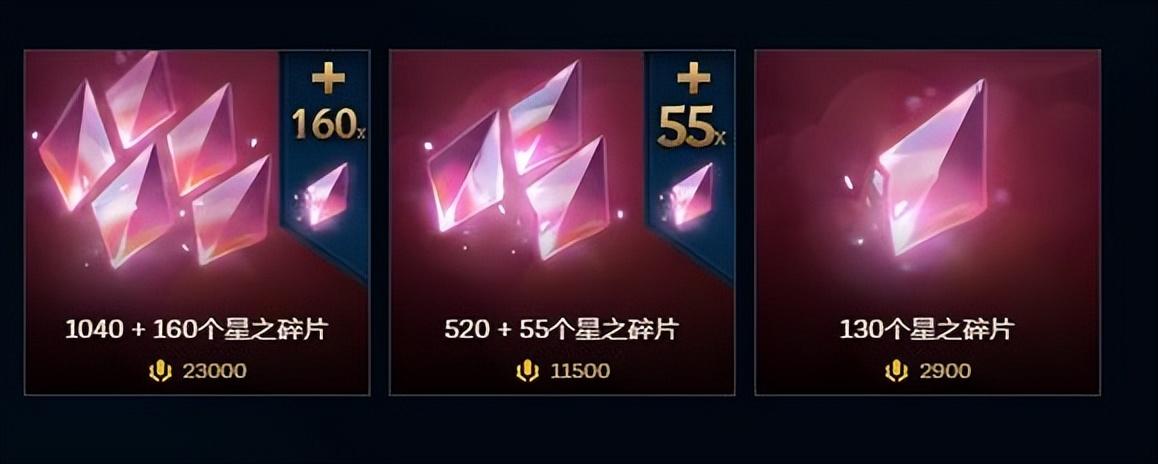Click the 520 + 55个星之碎片 label
The image size is (1158, 464).
tap(562, 330)
